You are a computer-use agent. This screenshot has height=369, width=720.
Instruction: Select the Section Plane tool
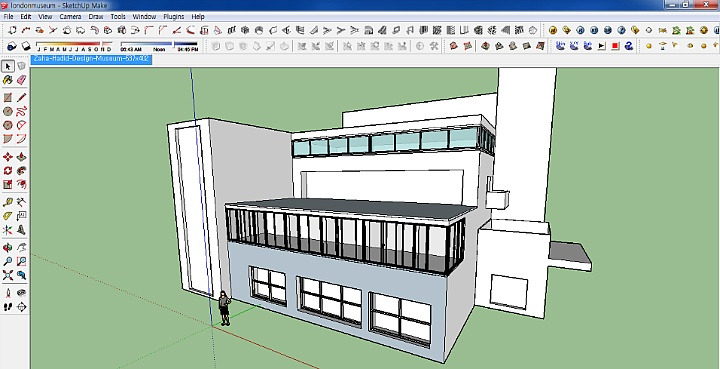tap(22, 307)
